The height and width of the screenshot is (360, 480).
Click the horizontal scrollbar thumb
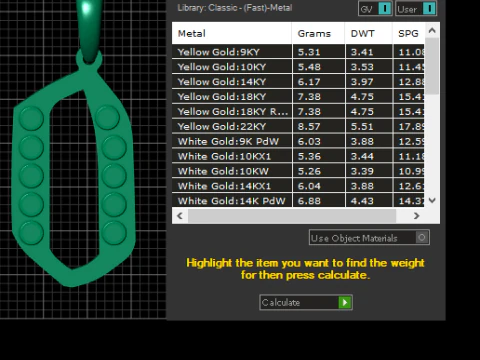(292, 216)
